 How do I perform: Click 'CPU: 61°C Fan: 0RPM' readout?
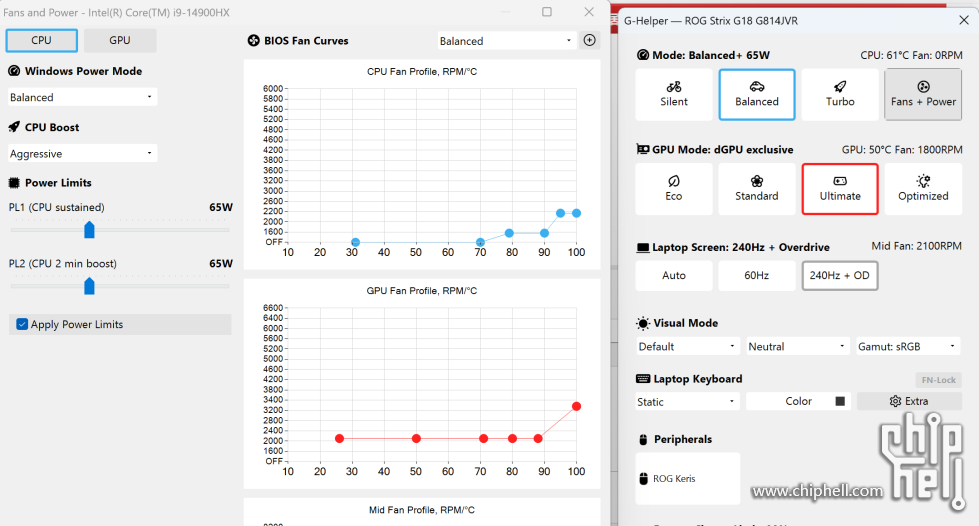coord(911,55)
